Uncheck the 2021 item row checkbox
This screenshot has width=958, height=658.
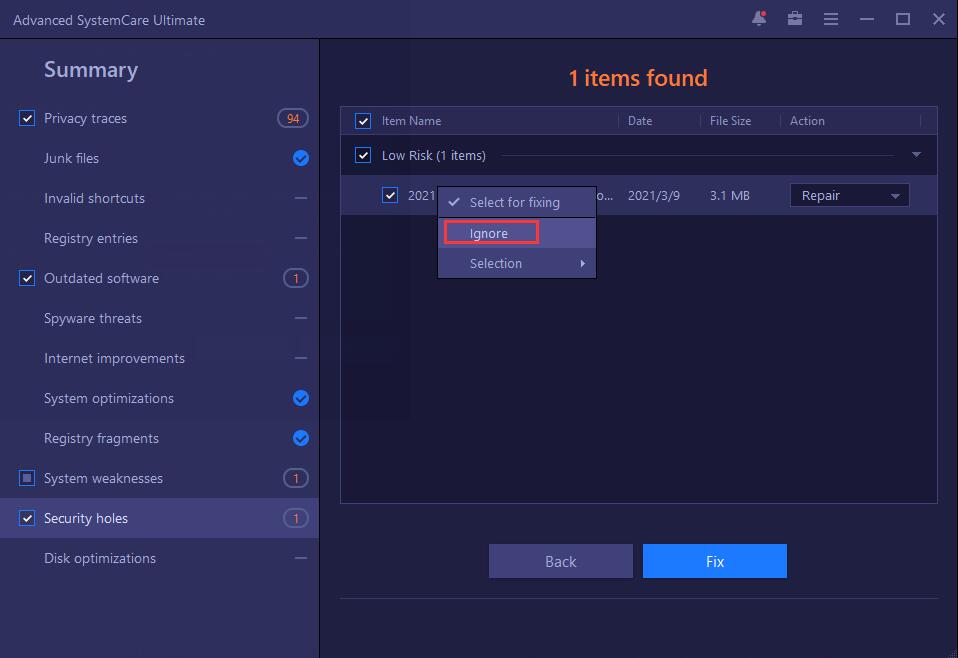coord(390,195)
